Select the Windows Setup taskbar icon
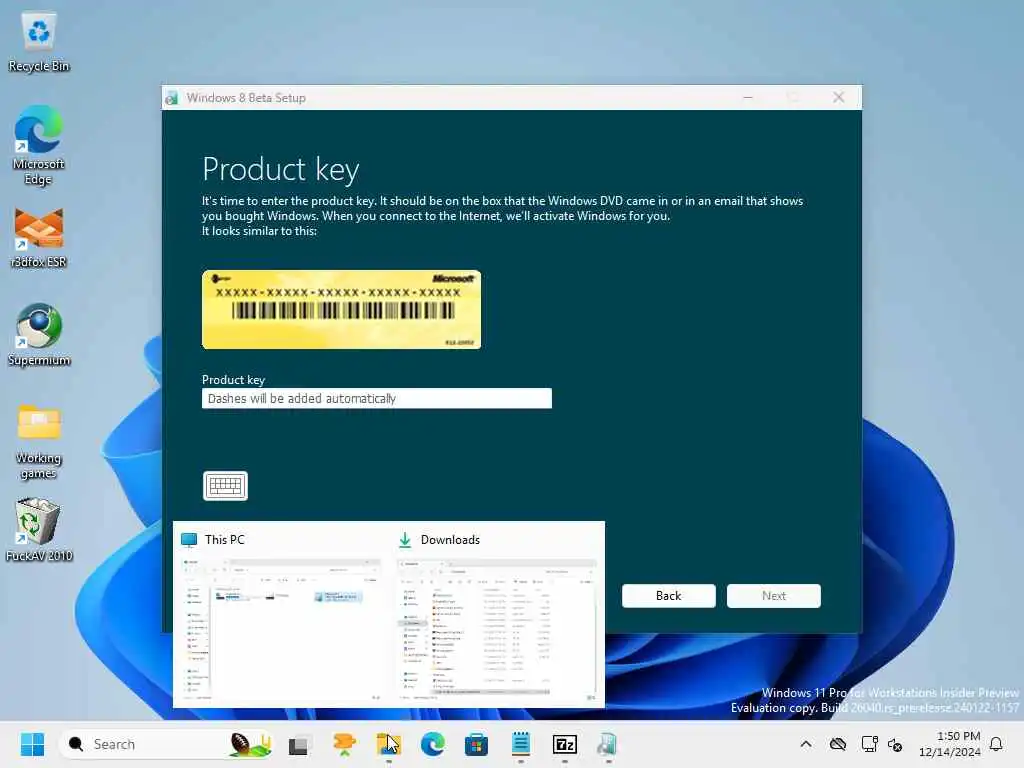This screenshot has width=1024, height=768. (607, 744)
